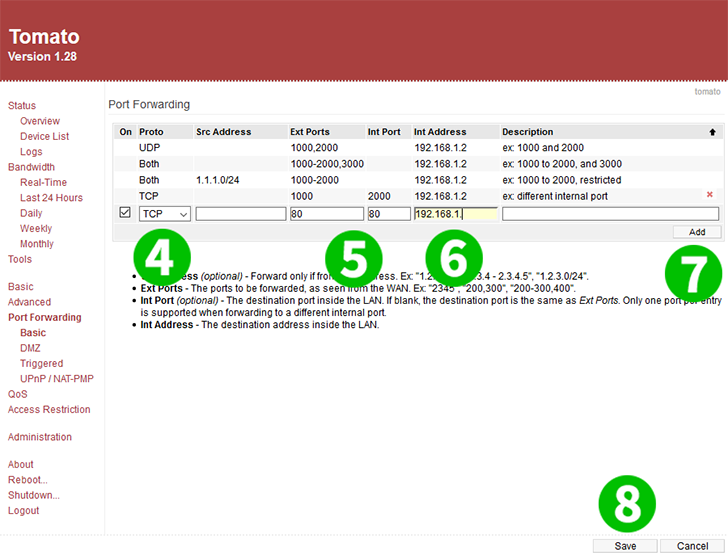Open the Basic settings section above Advanced
This screenshot has width=728, height=556.
20,287
